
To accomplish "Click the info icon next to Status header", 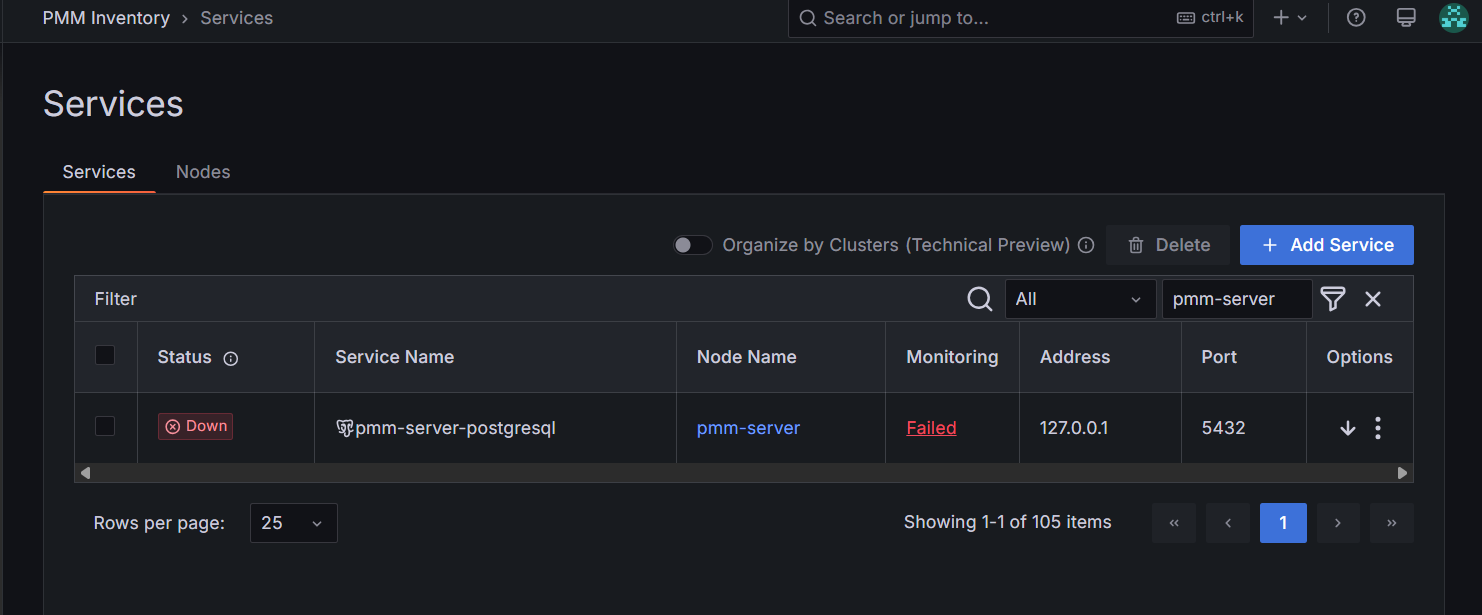I will coord(231,358).
